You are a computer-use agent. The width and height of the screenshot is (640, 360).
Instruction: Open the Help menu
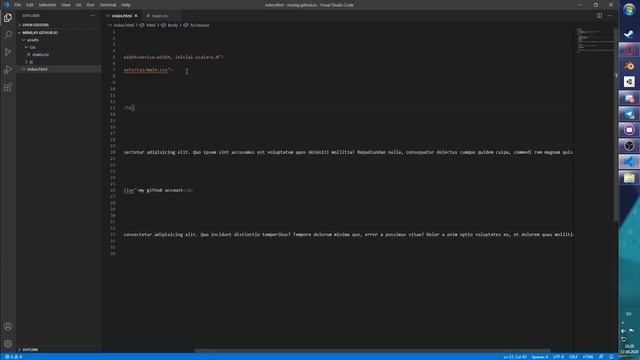[126, 5]
